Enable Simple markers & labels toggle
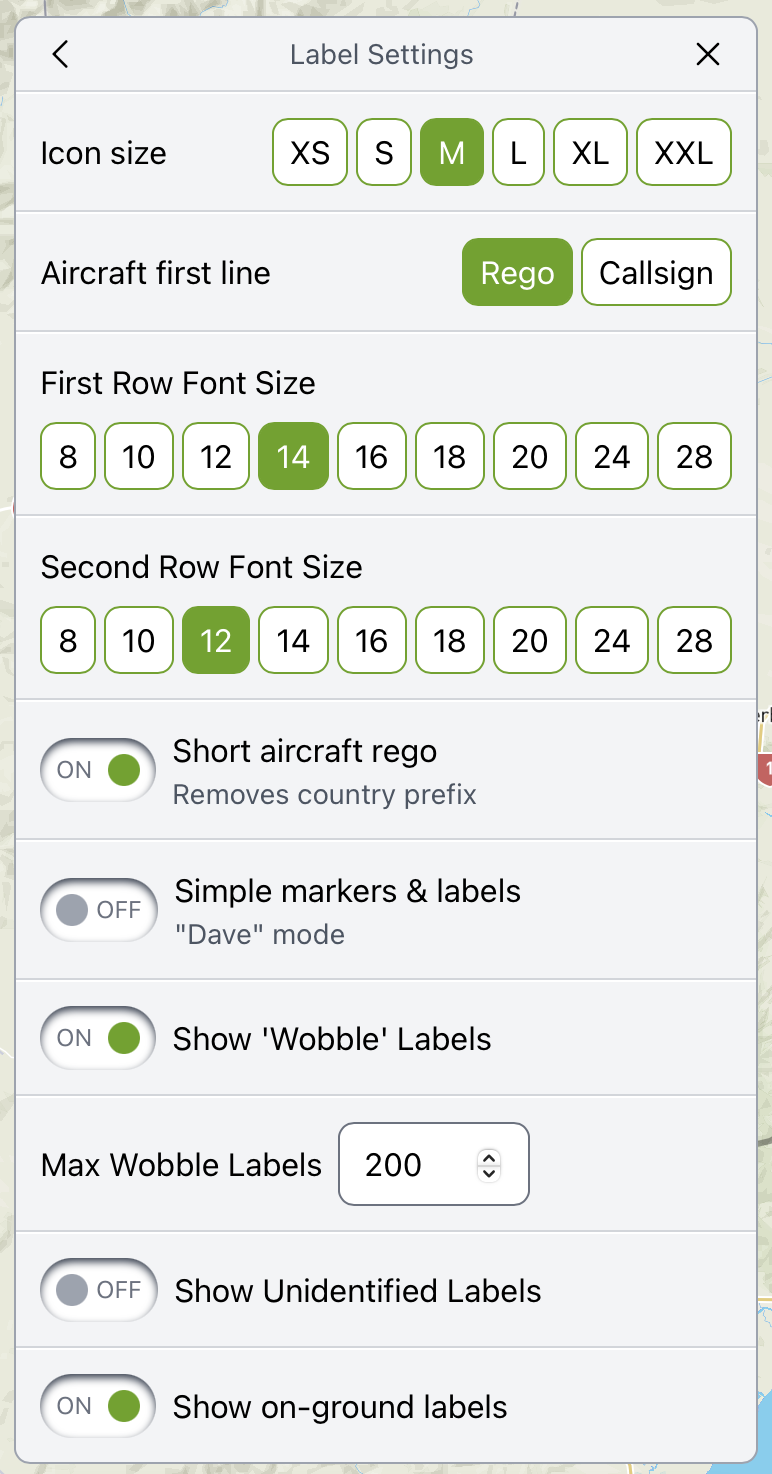772x1474 pixels. click(x=99, y=911)
